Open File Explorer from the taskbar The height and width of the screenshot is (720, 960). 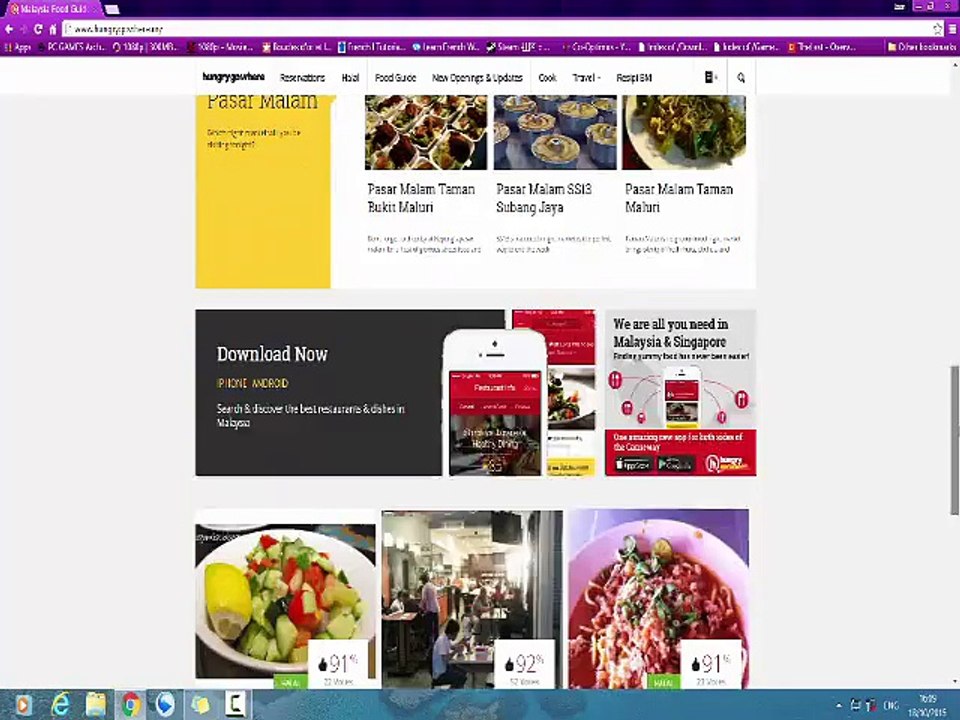pos(96,705)
